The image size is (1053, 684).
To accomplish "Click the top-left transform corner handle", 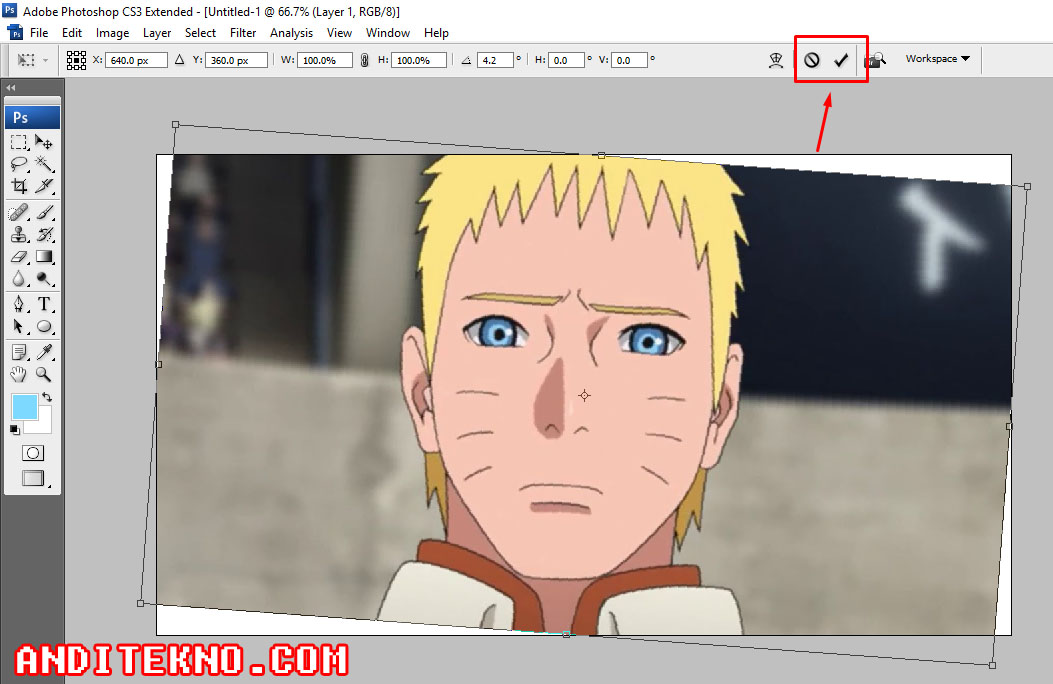I will [x=175, y=124].
